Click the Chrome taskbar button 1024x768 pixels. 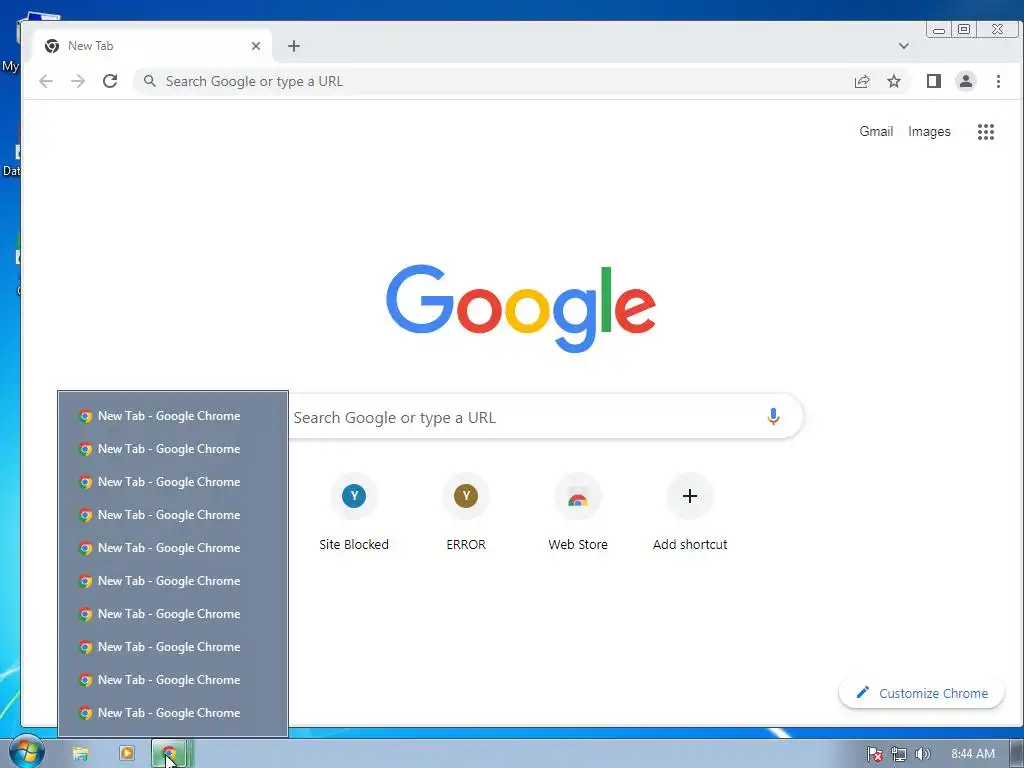(172, 754)
